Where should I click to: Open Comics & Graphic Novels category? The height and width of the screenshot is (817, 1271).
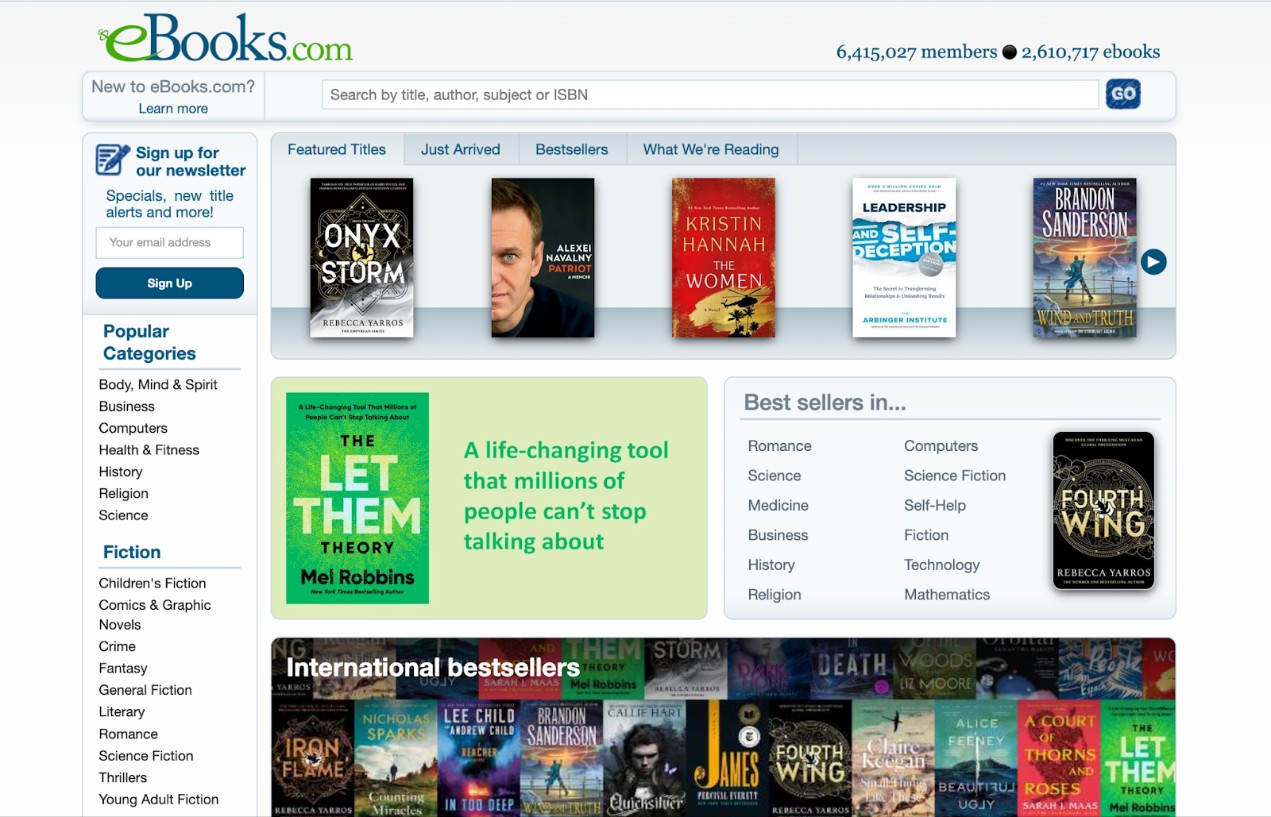tap(155, 615)
